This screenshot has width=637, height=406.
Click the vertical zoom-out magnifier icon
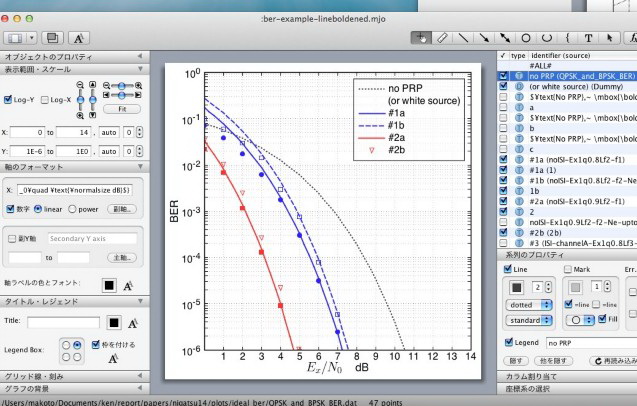pos(80,85)
